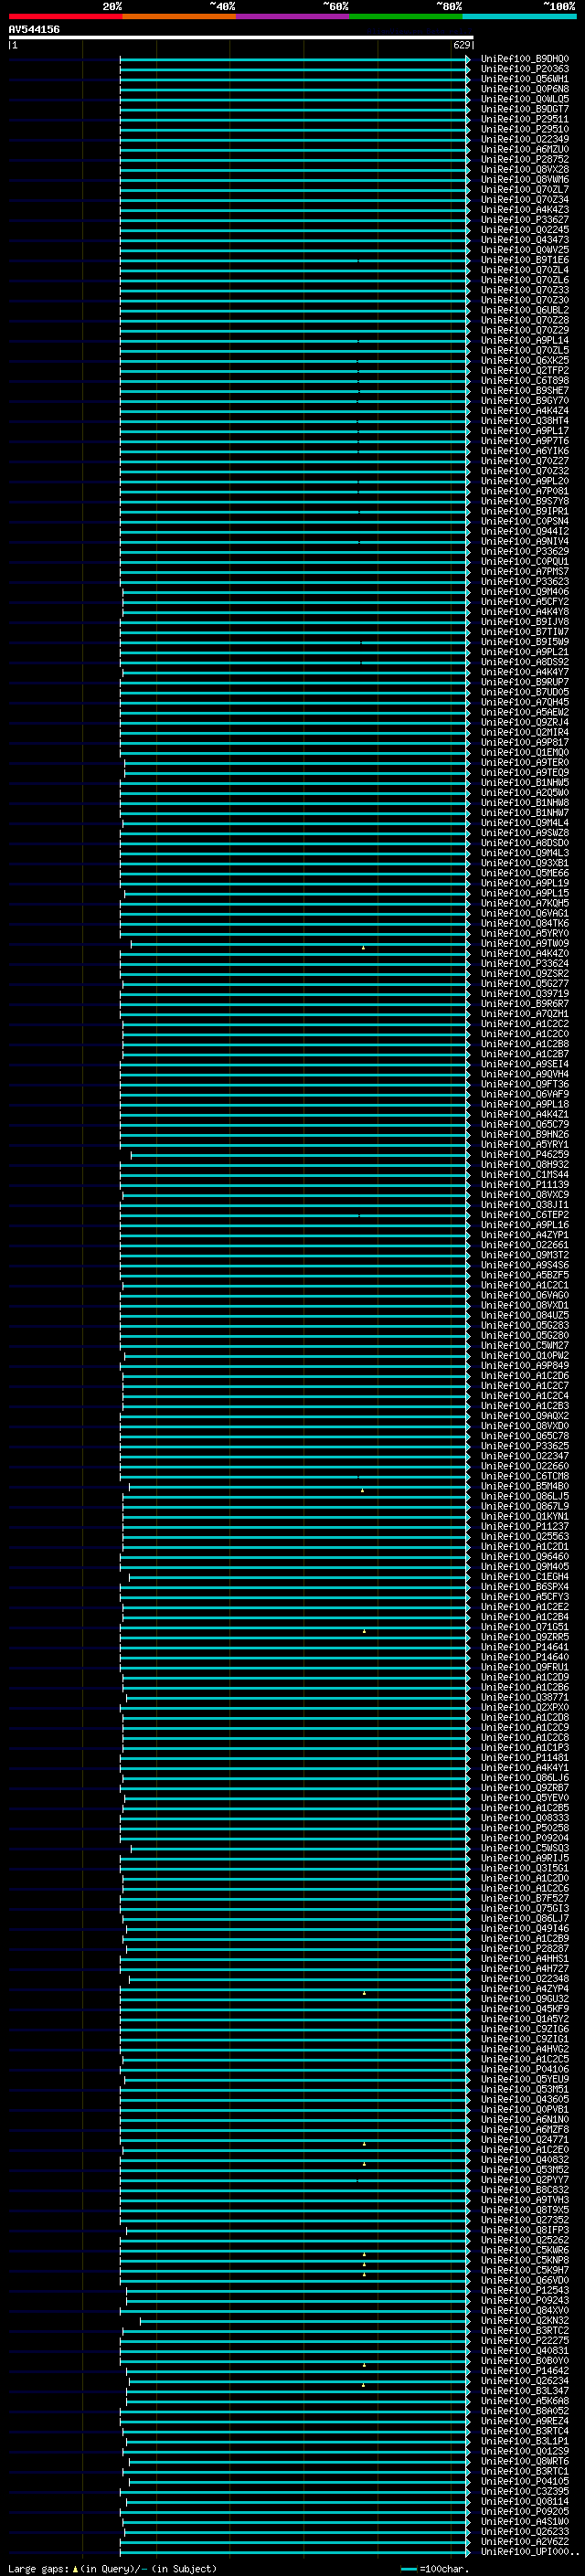Click UniRef100_Q8VX28 entry
Screen dimensions: 585x2576
click(524, 169)
